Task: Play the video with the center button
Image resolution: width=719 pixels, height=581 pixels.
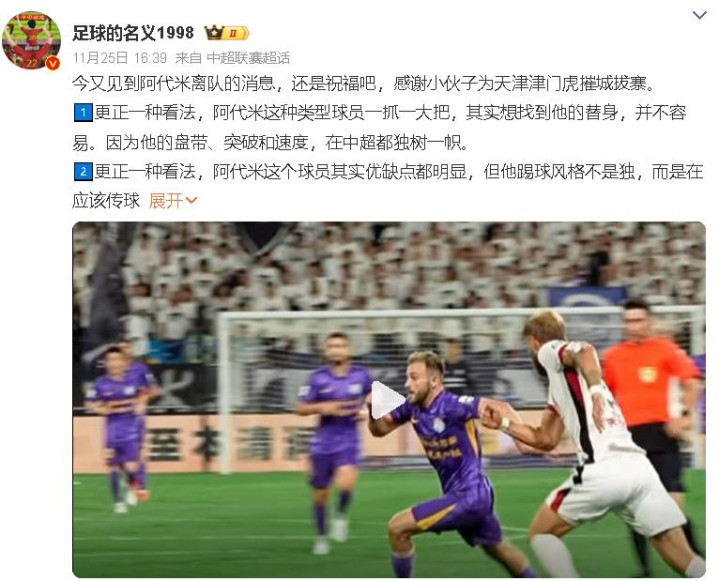Action: pyautogui.click(x=387, y=400)
